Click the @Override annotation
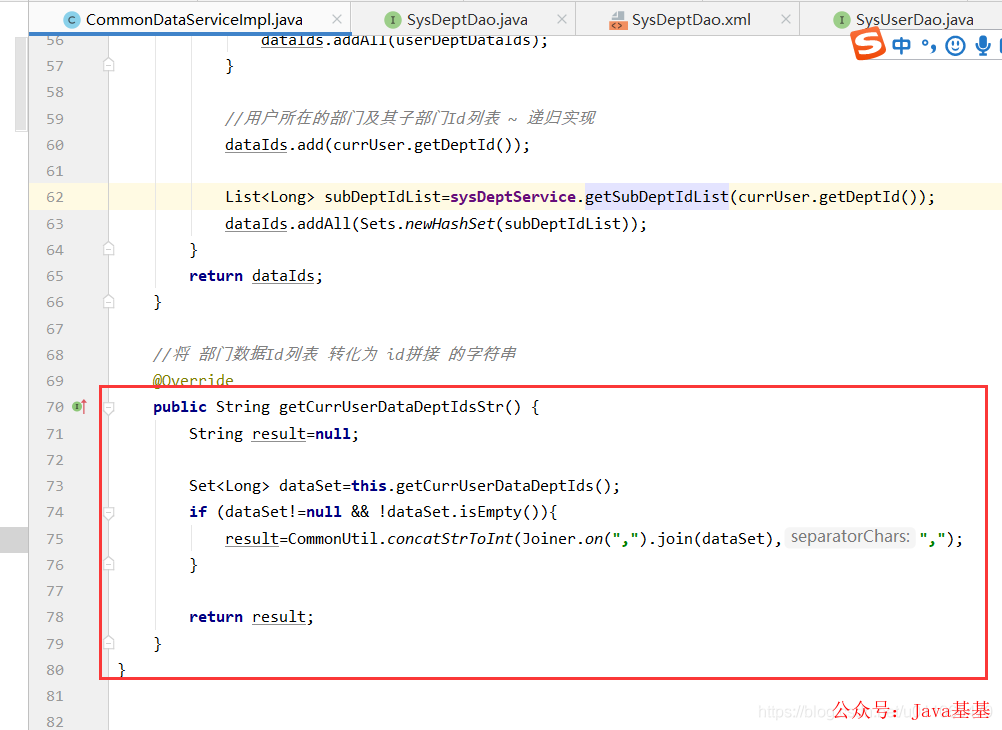Screen dimensions: 1002x730 coord(193,380)
